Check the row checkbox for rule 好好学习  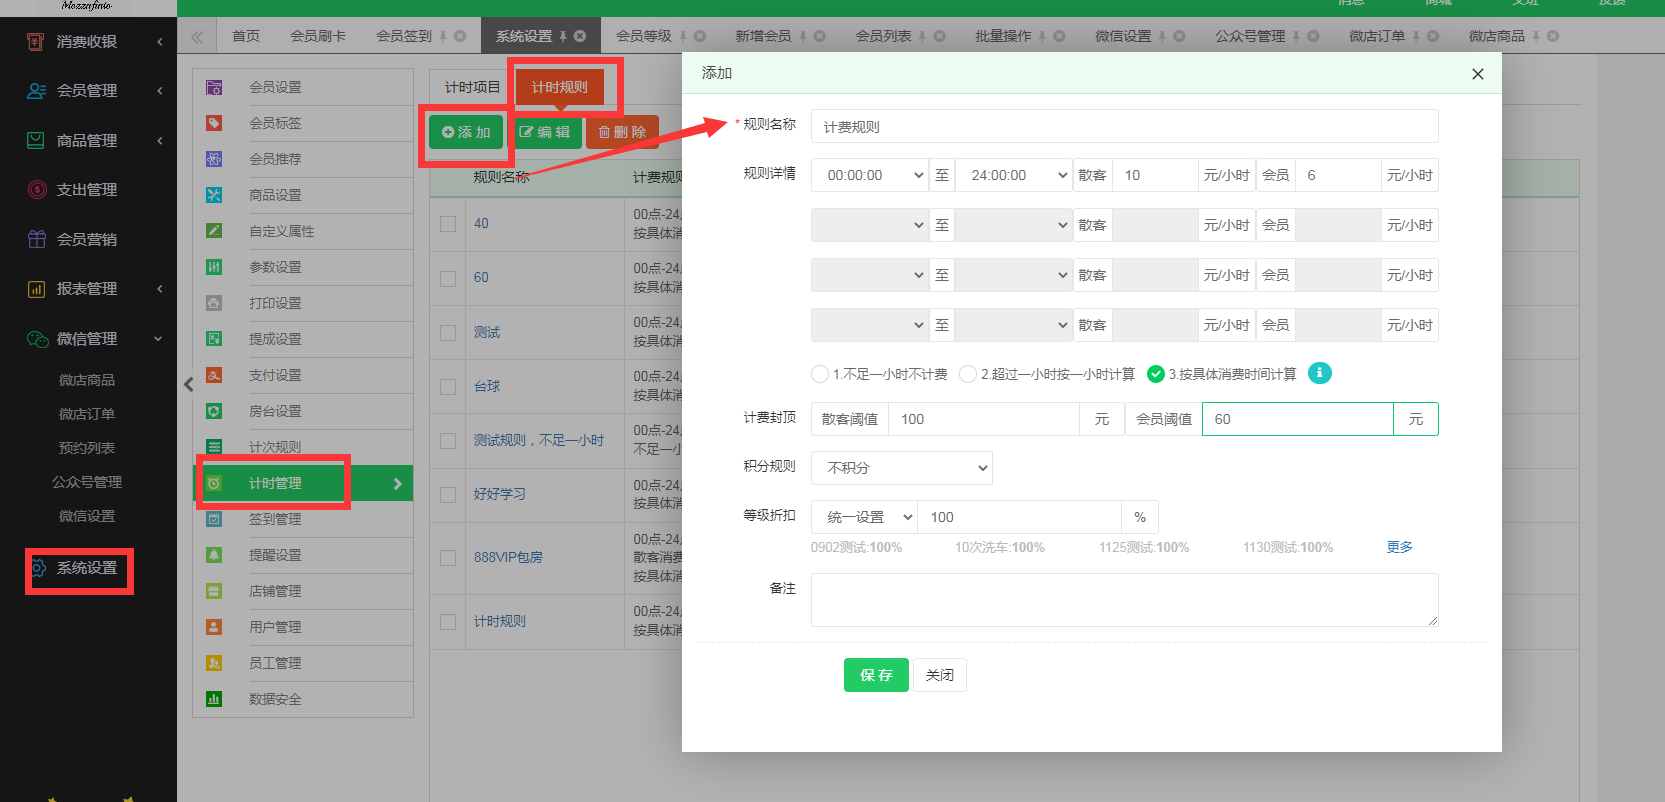(448, 494)
